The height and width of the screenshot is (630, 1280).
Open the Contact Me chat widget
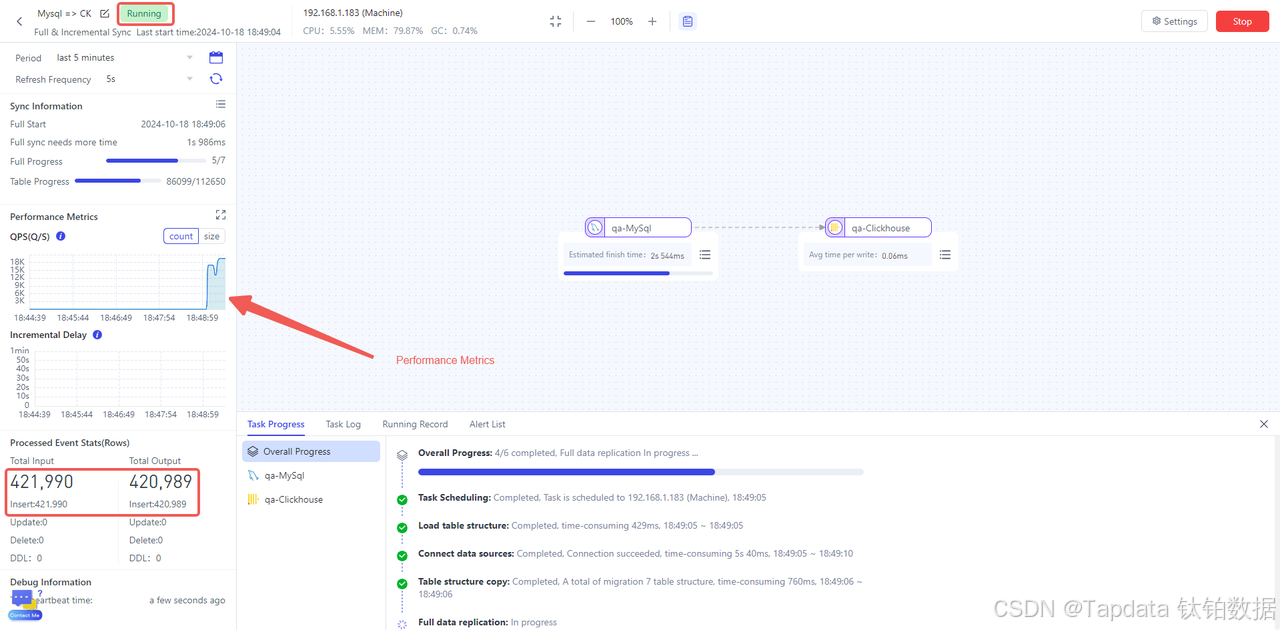click(x=25, y=606)
